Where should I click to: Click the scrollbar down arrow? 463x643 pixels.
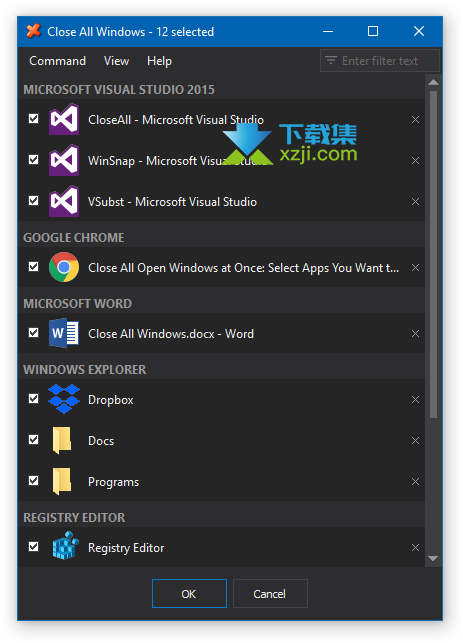coord(433,558)
